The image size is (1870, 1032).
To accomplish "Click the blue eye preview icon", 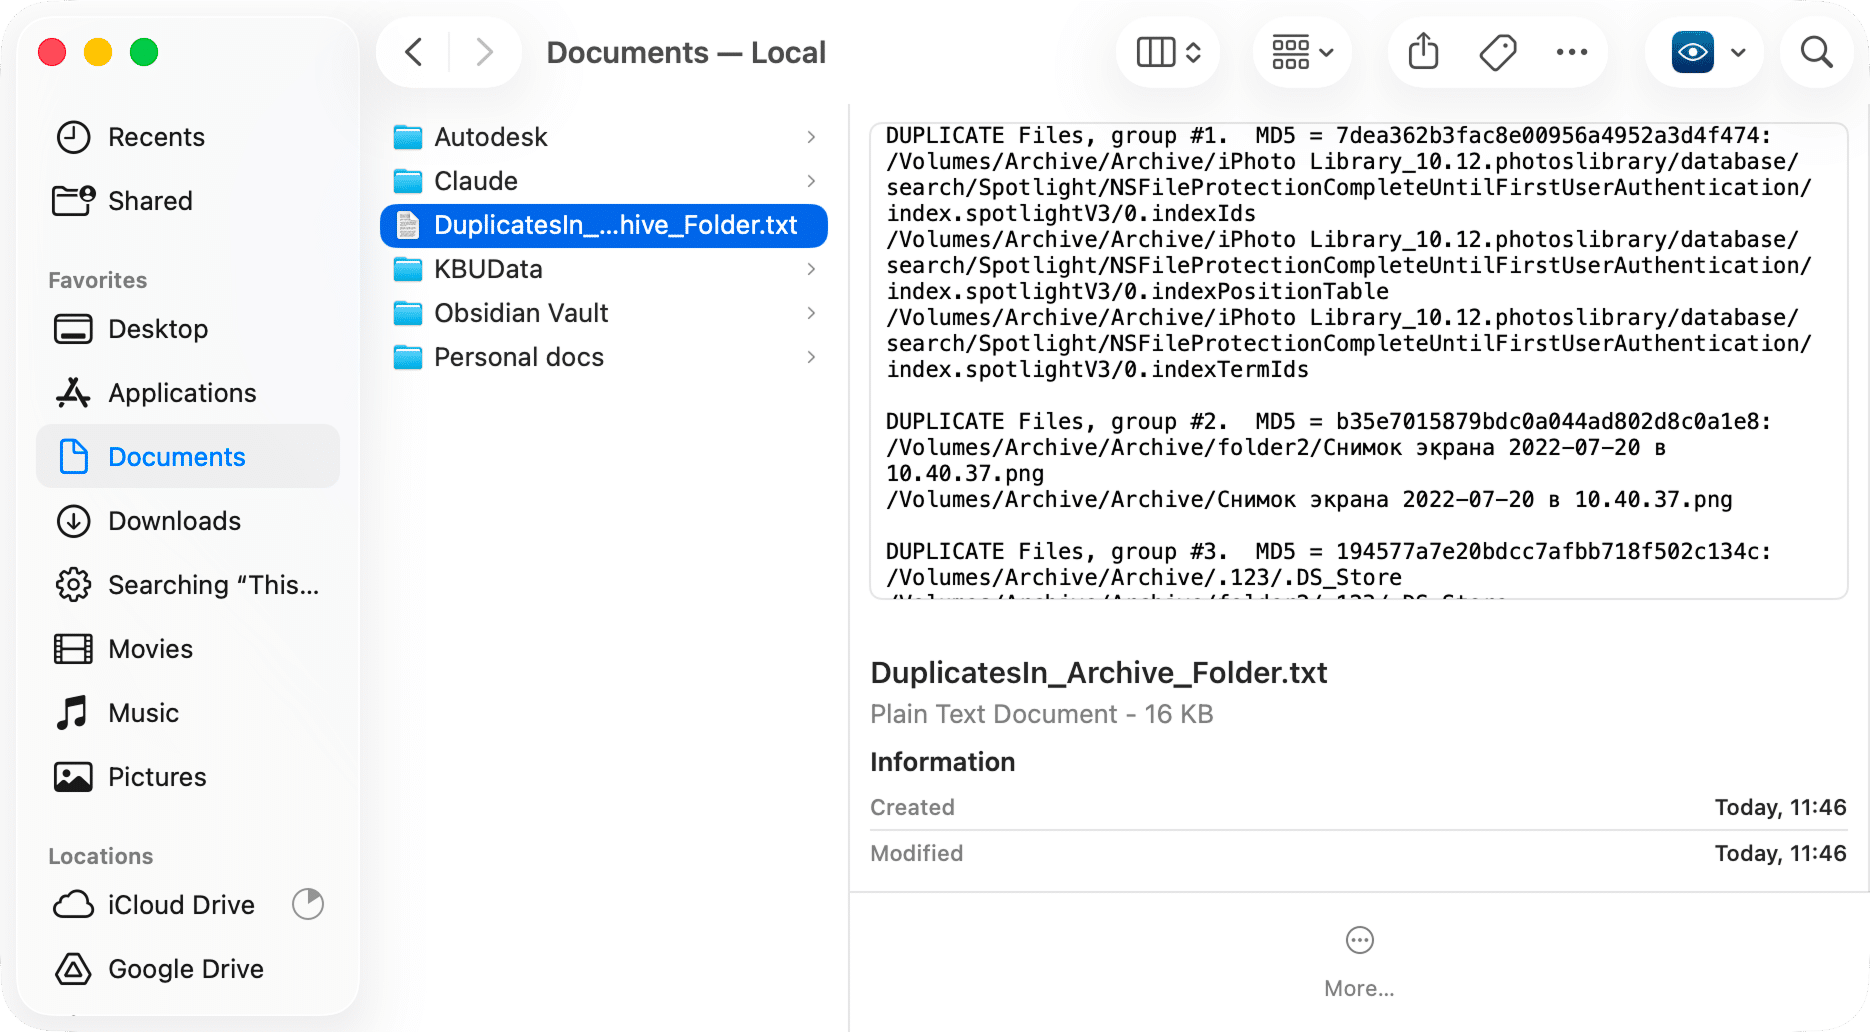I will 1693,52.
